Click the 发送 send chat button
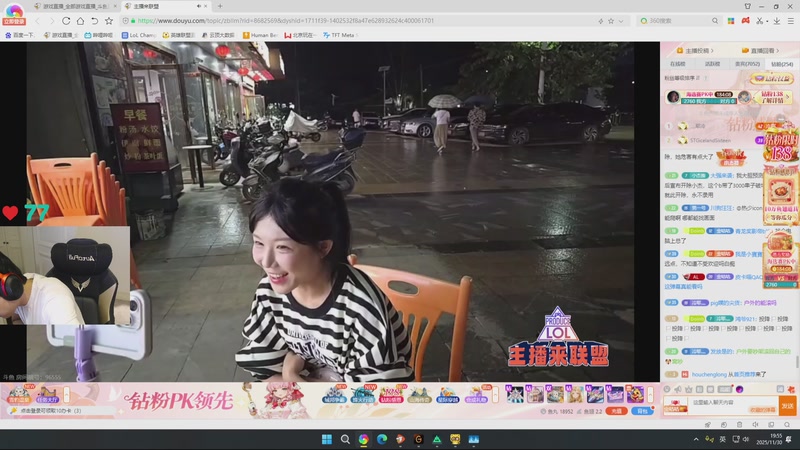This screenshot has height=450, width=800. 788,406
